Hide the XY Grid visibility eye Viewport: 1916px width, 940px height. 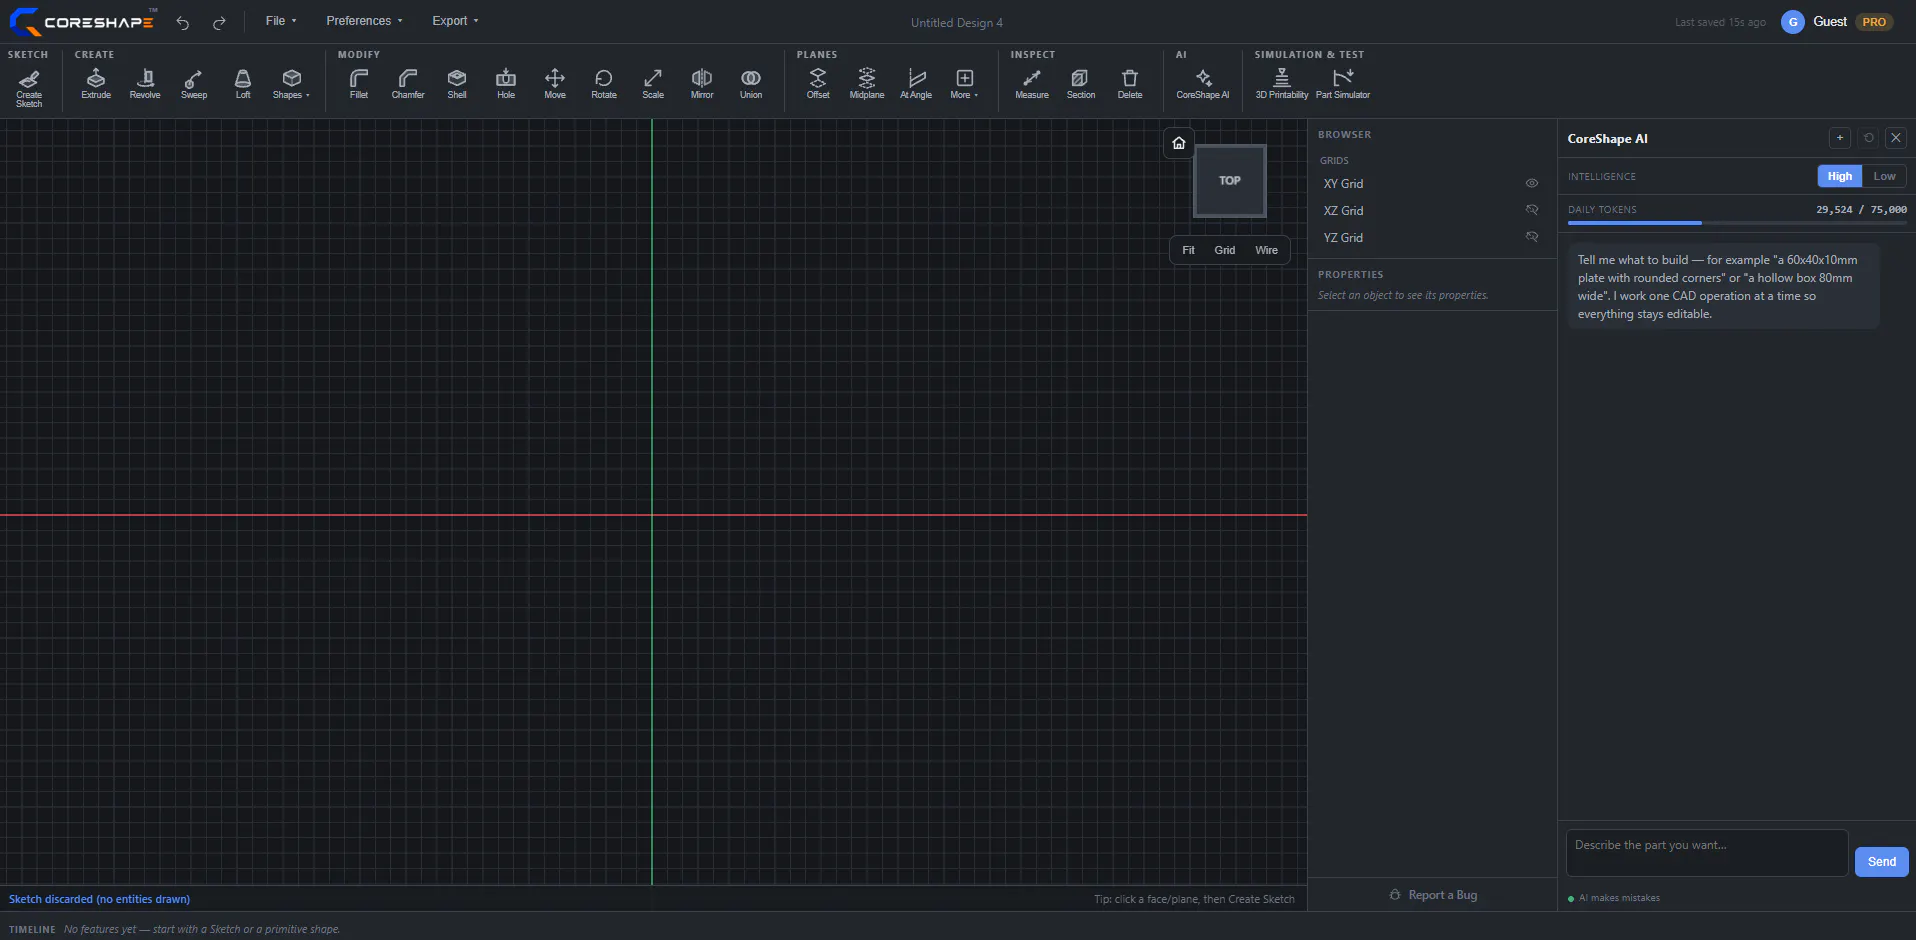pyautogui.click(x=1531, y=183)
